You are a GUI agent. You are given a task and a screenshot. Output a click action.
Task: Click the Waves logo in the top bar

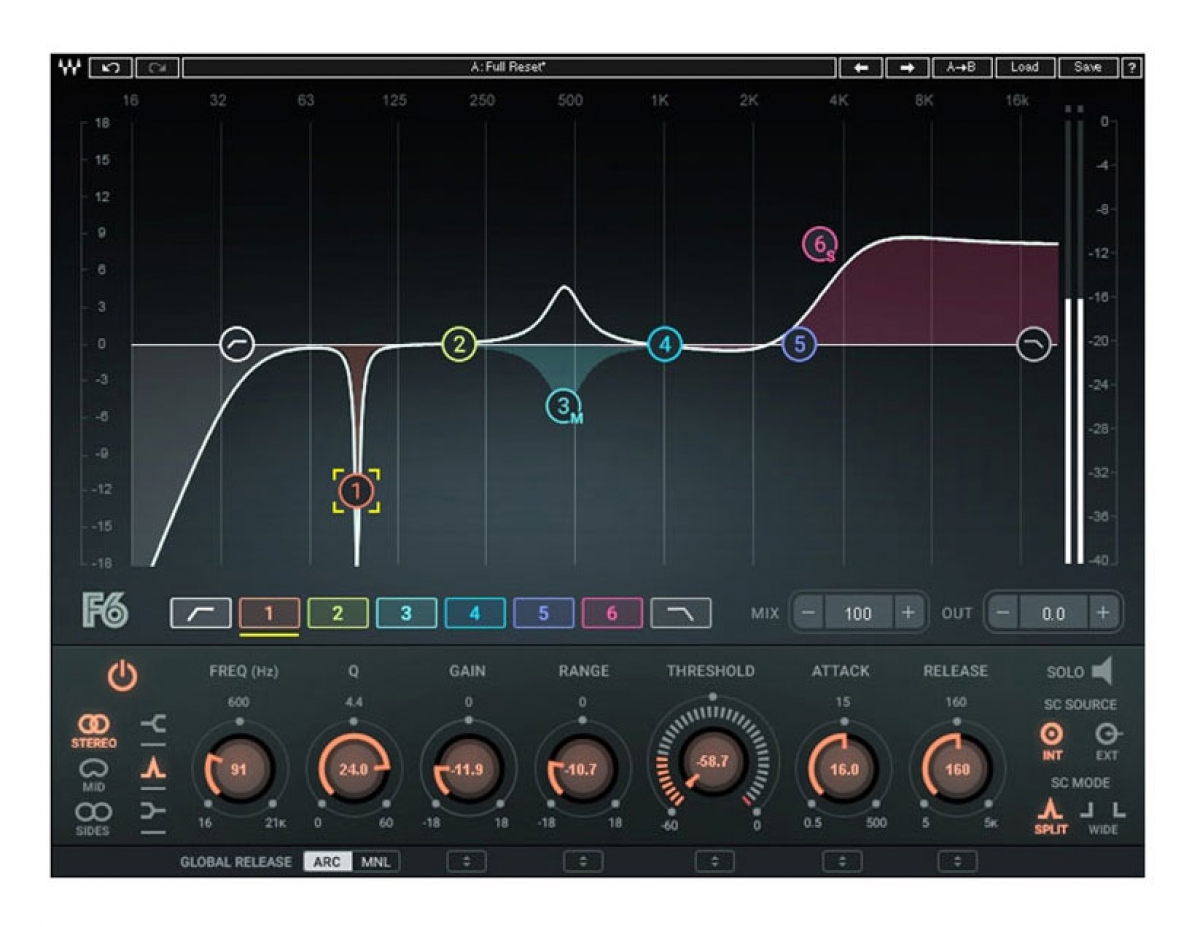pyautogui.click(x=69, y=68)
